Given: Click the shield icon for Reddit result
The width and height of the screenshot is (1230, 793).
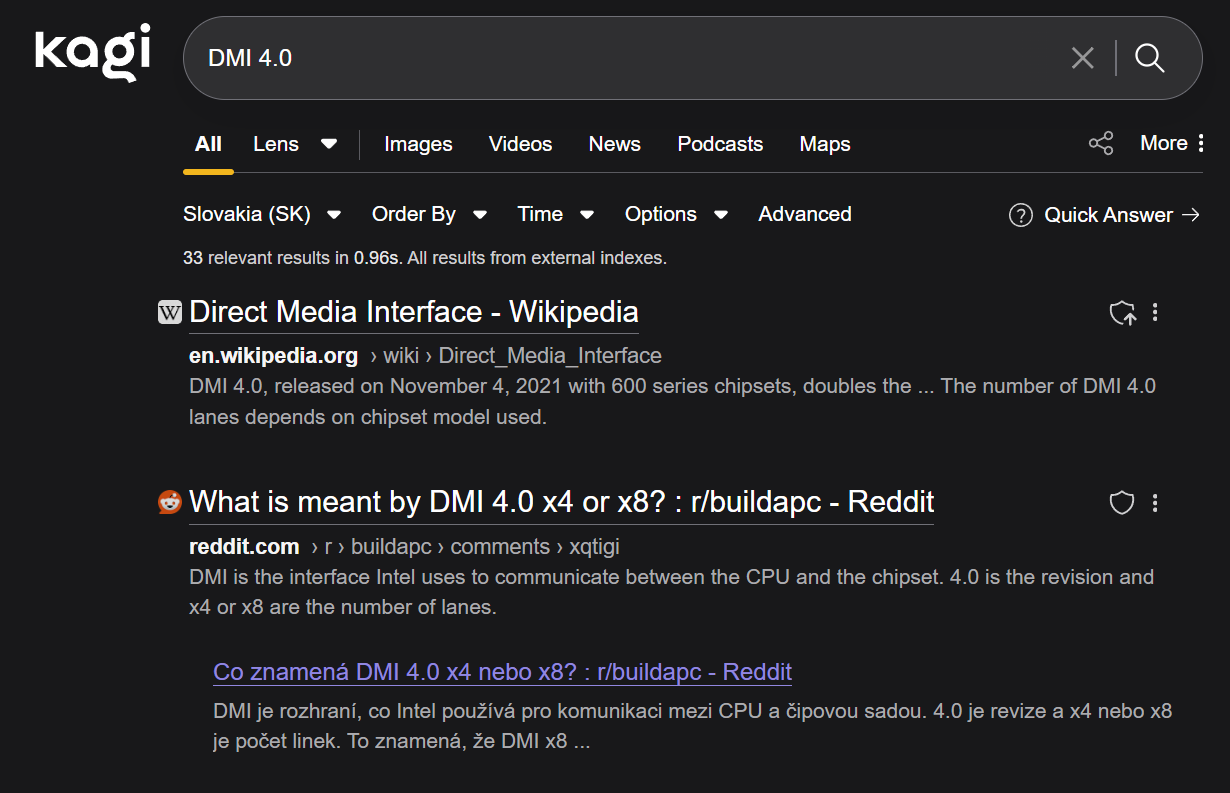Looking at the screenshot, I should point(1122,503).
